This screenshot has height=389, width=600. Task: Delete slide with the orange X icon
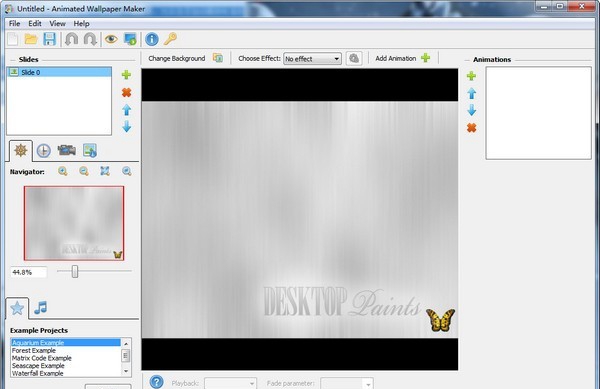[x=126, y=92]
